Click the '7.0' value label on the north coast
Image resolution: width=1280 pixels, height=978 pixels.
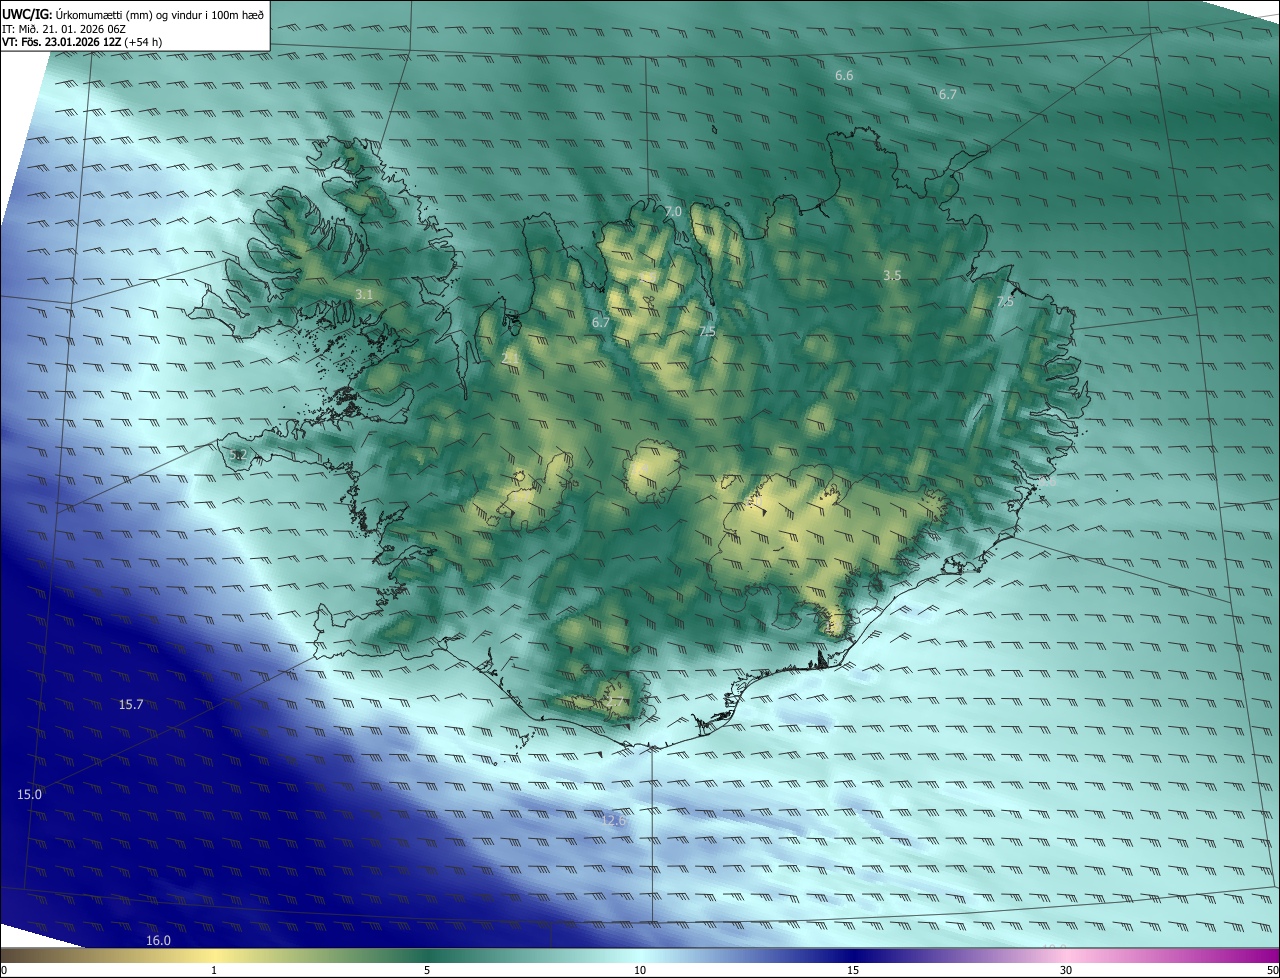[x=673, y=212]
